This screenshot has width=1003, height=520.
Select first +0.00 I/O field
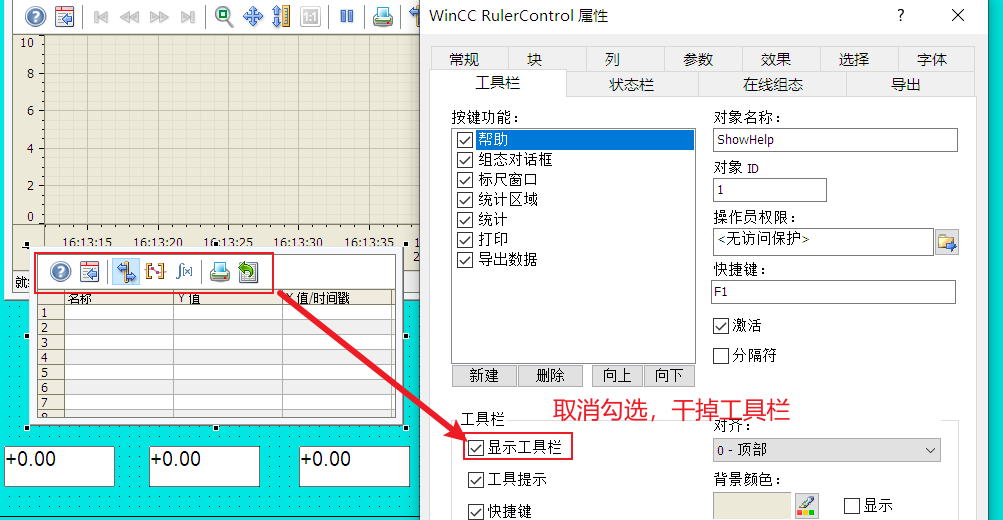(x=59, y=466)
